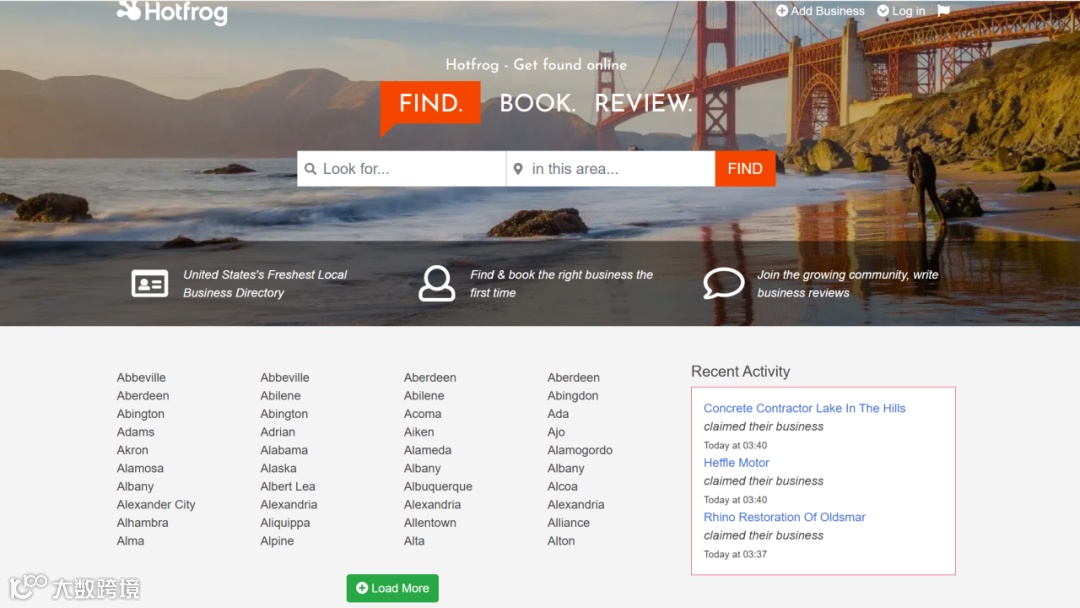1080x608 pixels.
Task: Click the magnifier icon in search field
Action: pos(311,169)
